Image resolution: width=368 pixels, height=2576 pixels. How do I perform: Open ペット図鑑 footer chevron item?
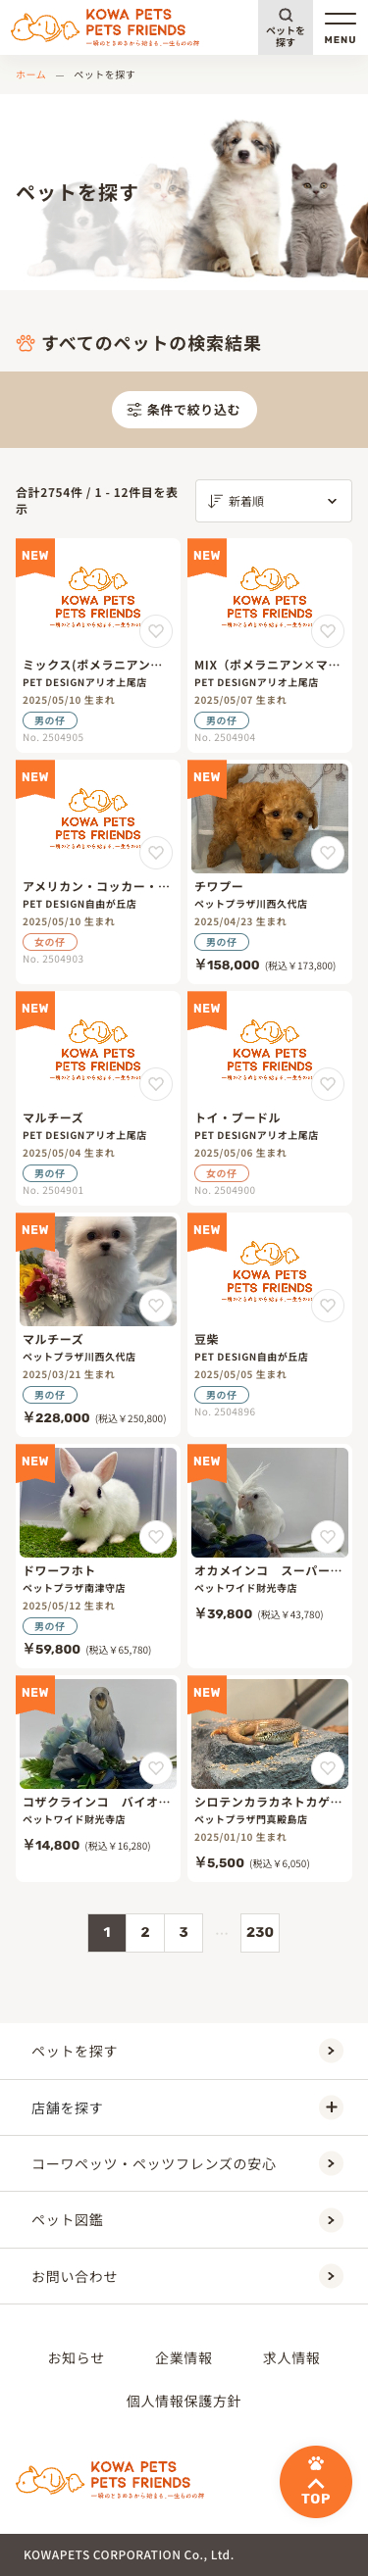pos(184,2219)
